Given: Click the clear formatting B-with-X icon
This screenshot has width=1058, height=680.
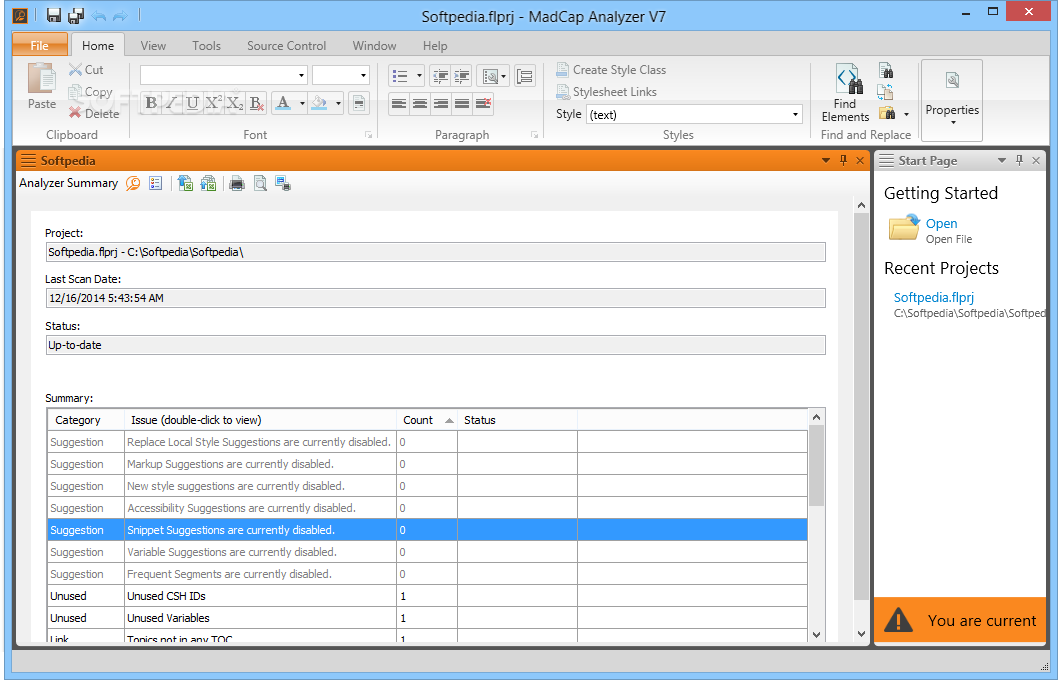Looking at the screenshot, I should click(256, 103).
